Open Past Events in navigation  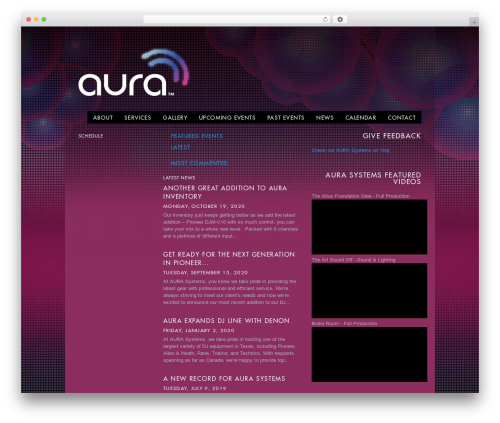285,118
